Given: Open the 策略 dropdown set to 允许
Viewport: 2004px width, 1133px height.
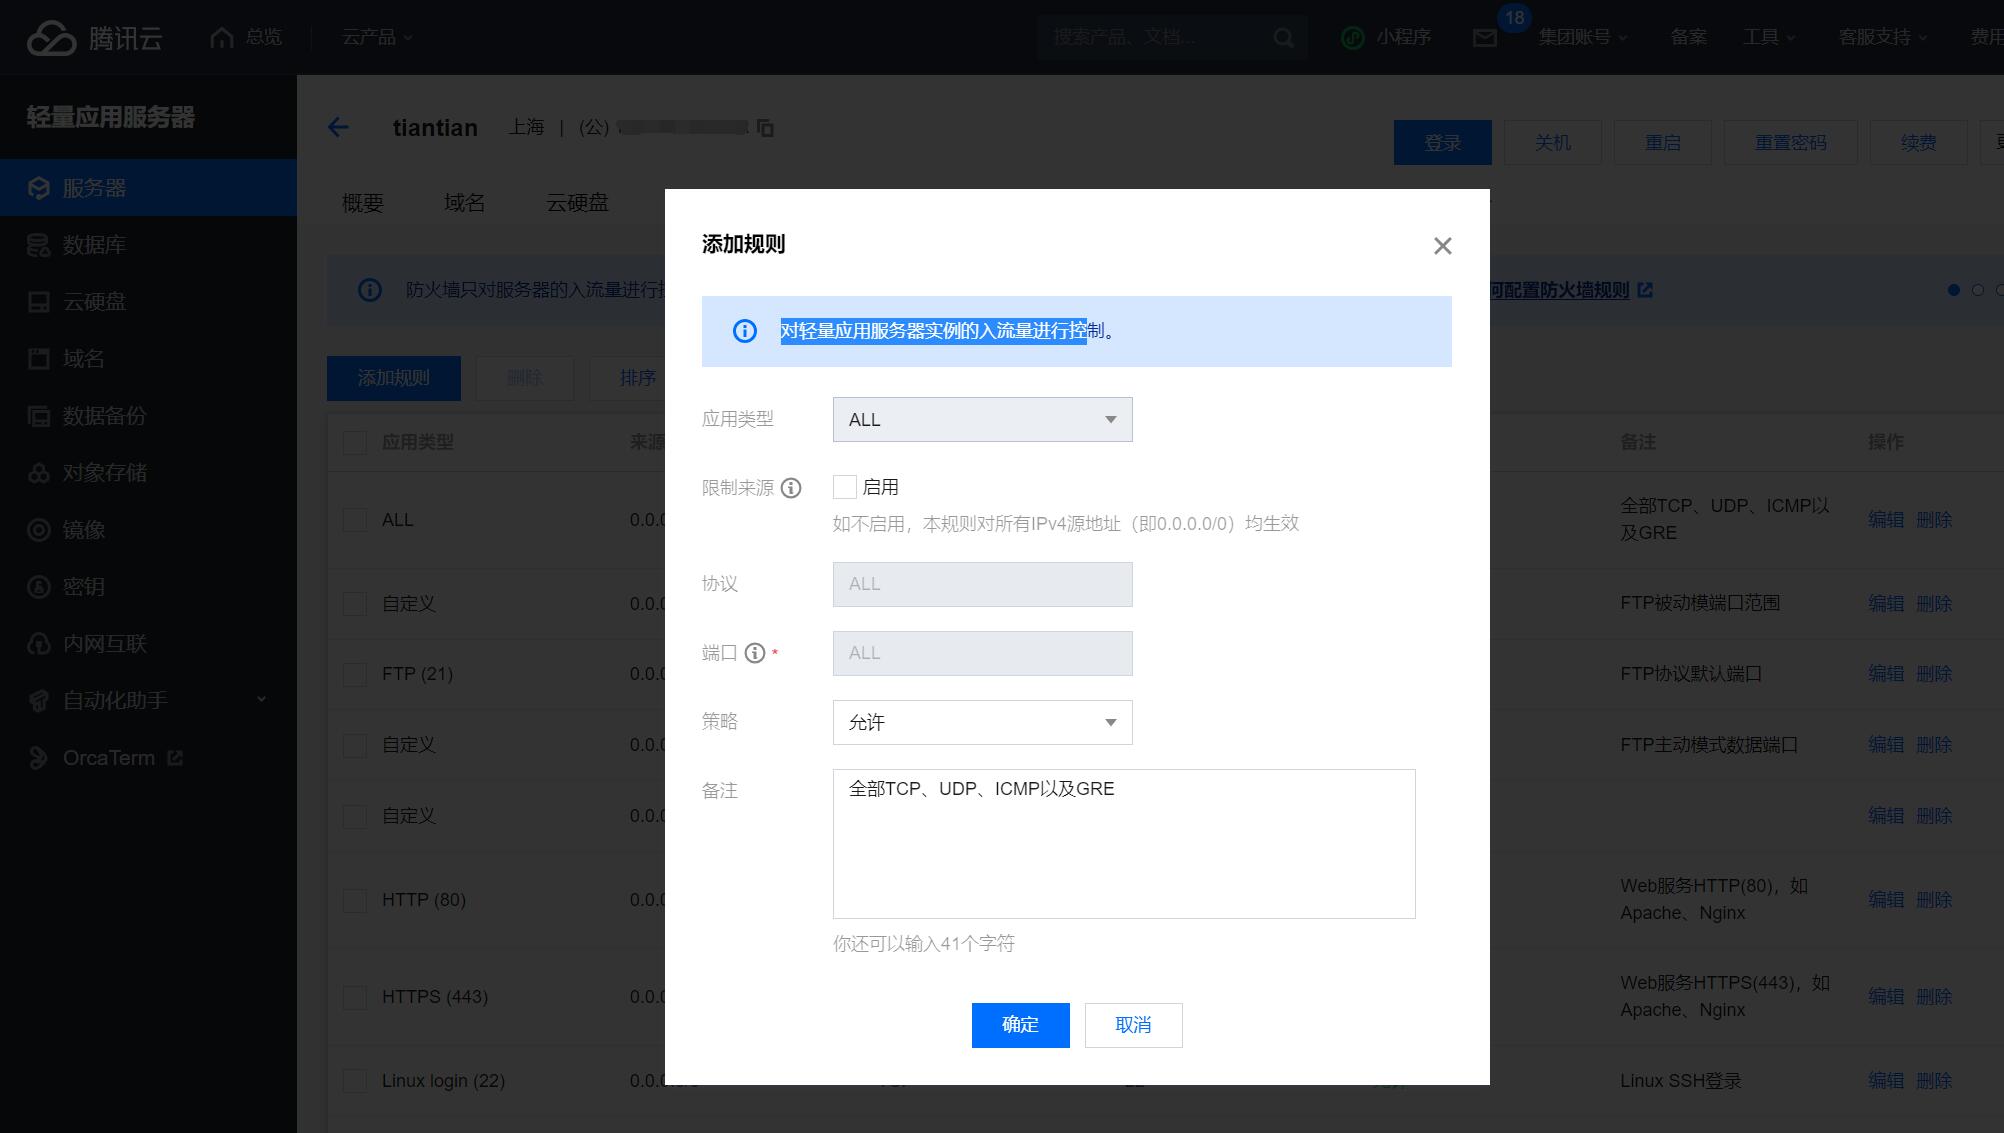Looking at the screenshot, I should pos(982,722).
